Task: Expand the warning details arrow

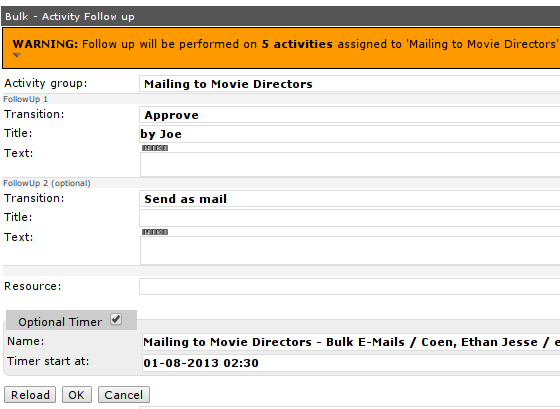Action: point(17,55)
